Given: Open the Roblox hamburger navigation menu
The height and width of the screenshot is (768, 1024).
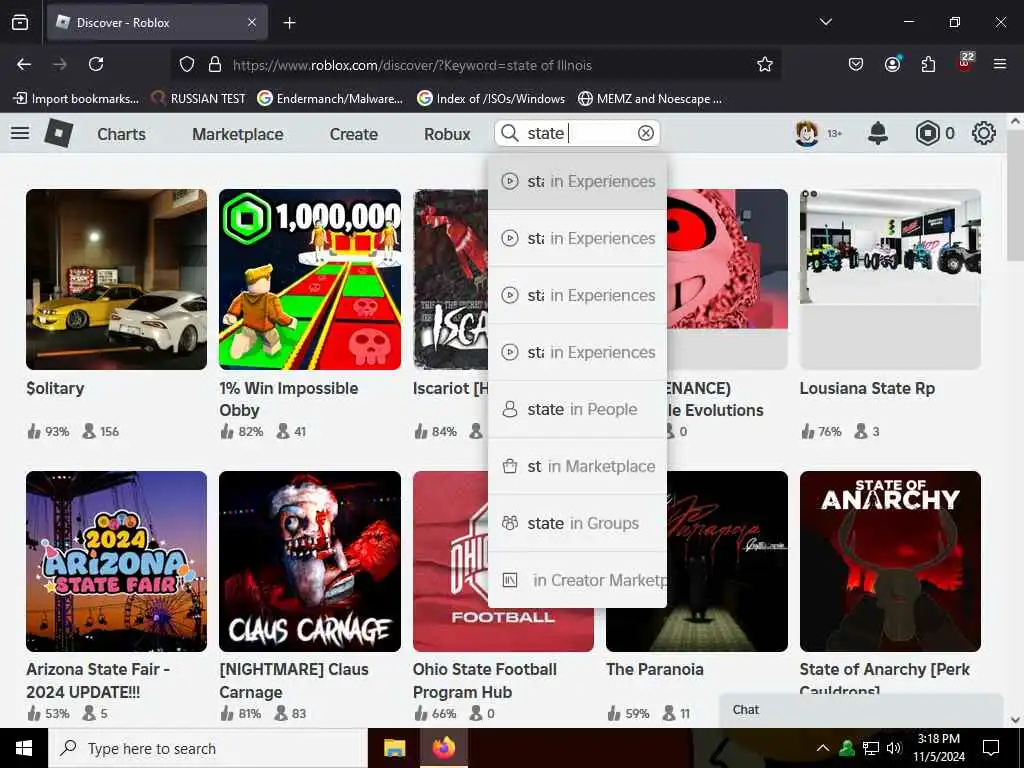Looking at the screenshot, I should pos(20,133).
